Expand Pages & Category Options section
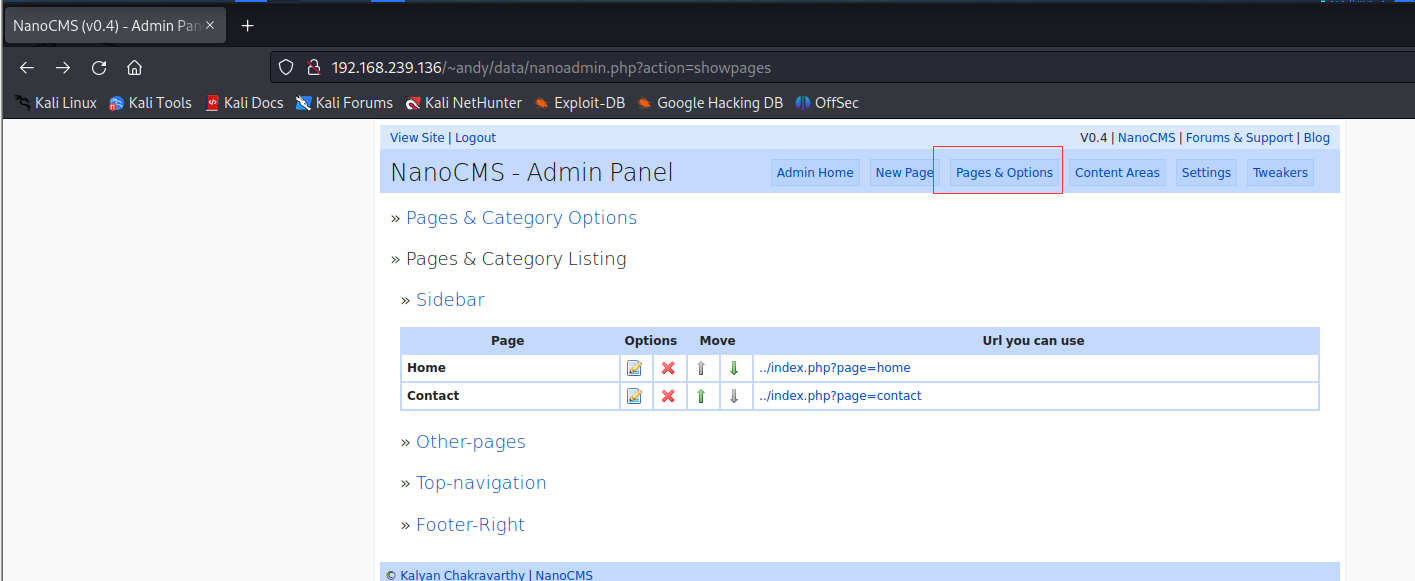Image resolution: width=1415 pixels, height=581 pixels. (521, 218)
